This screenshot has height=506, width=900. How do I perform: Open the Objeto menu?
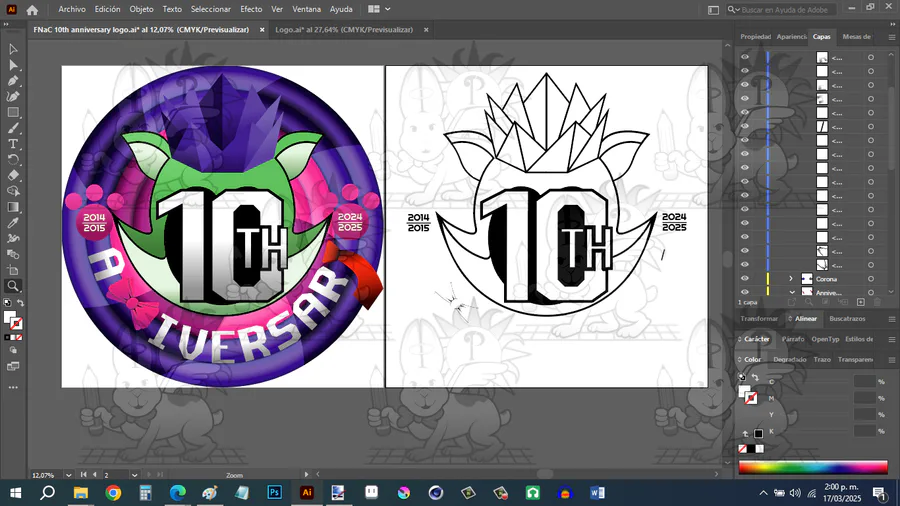tap(141, 9)
